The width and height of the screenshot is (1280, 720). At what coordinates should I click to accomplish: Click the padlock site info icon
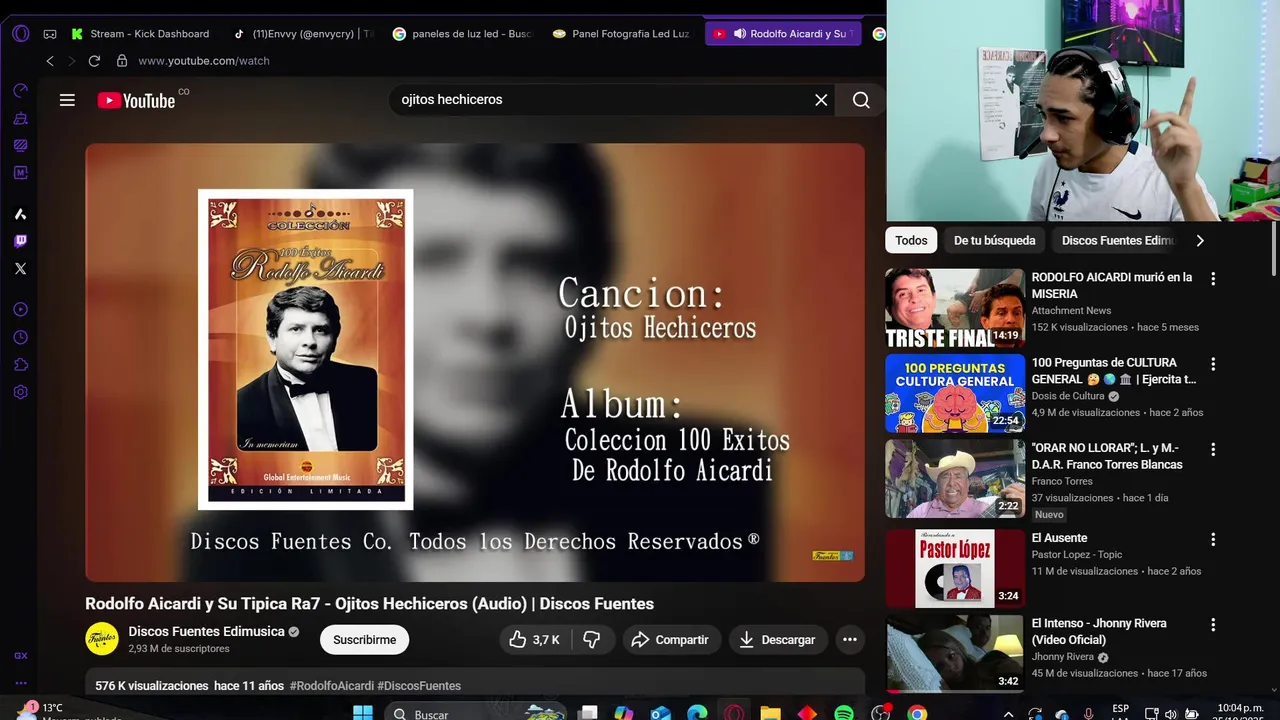pyautogui.click(x=122, y=61)
